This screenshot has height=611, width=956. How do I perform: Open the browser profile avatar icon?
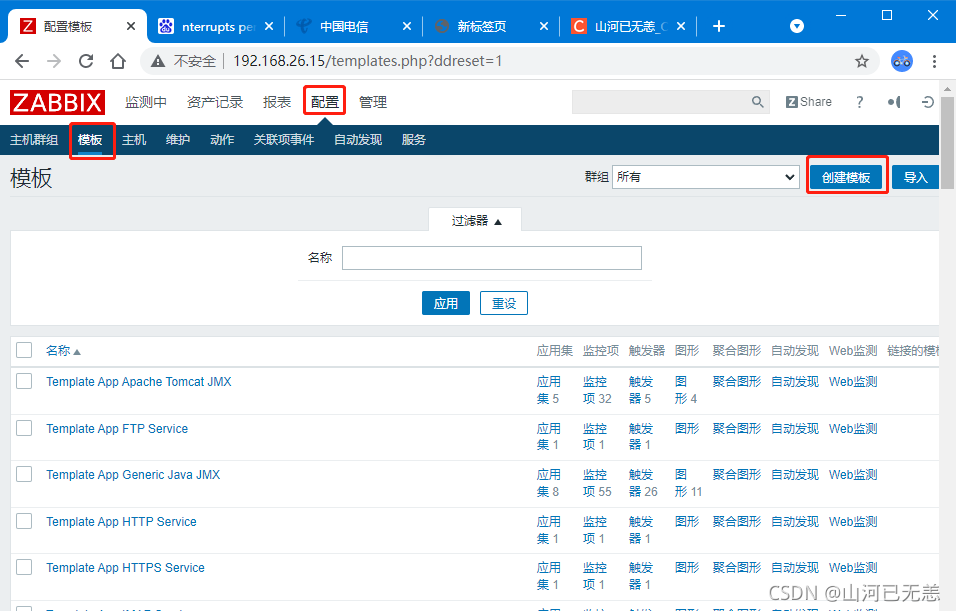coord(902,61)
